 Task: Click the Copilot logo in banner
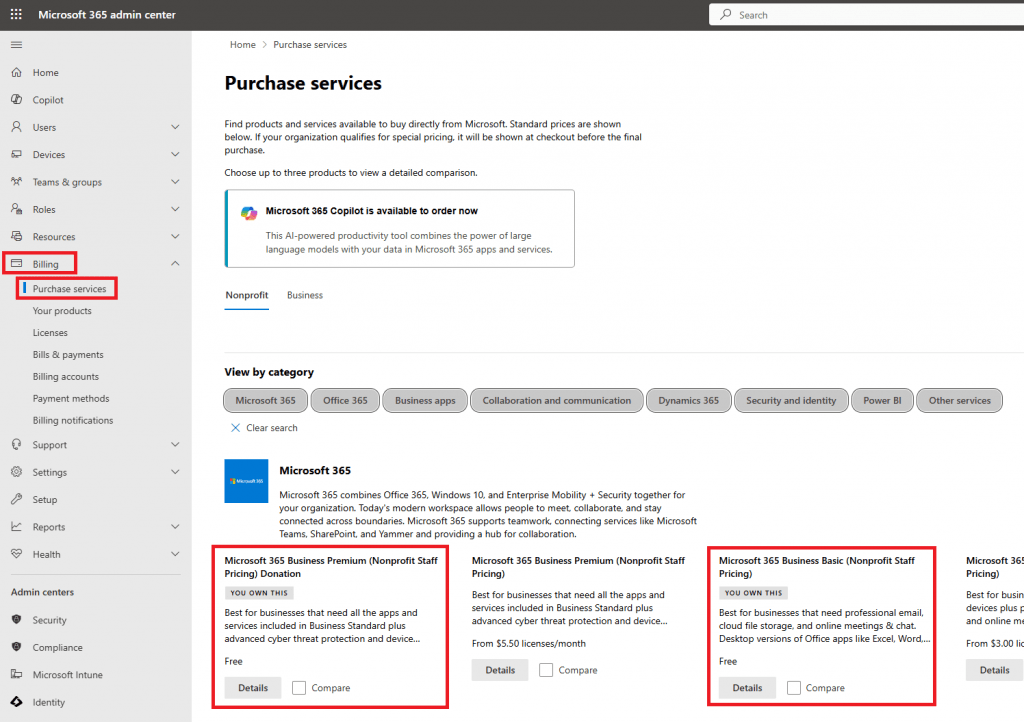[248, 213]
